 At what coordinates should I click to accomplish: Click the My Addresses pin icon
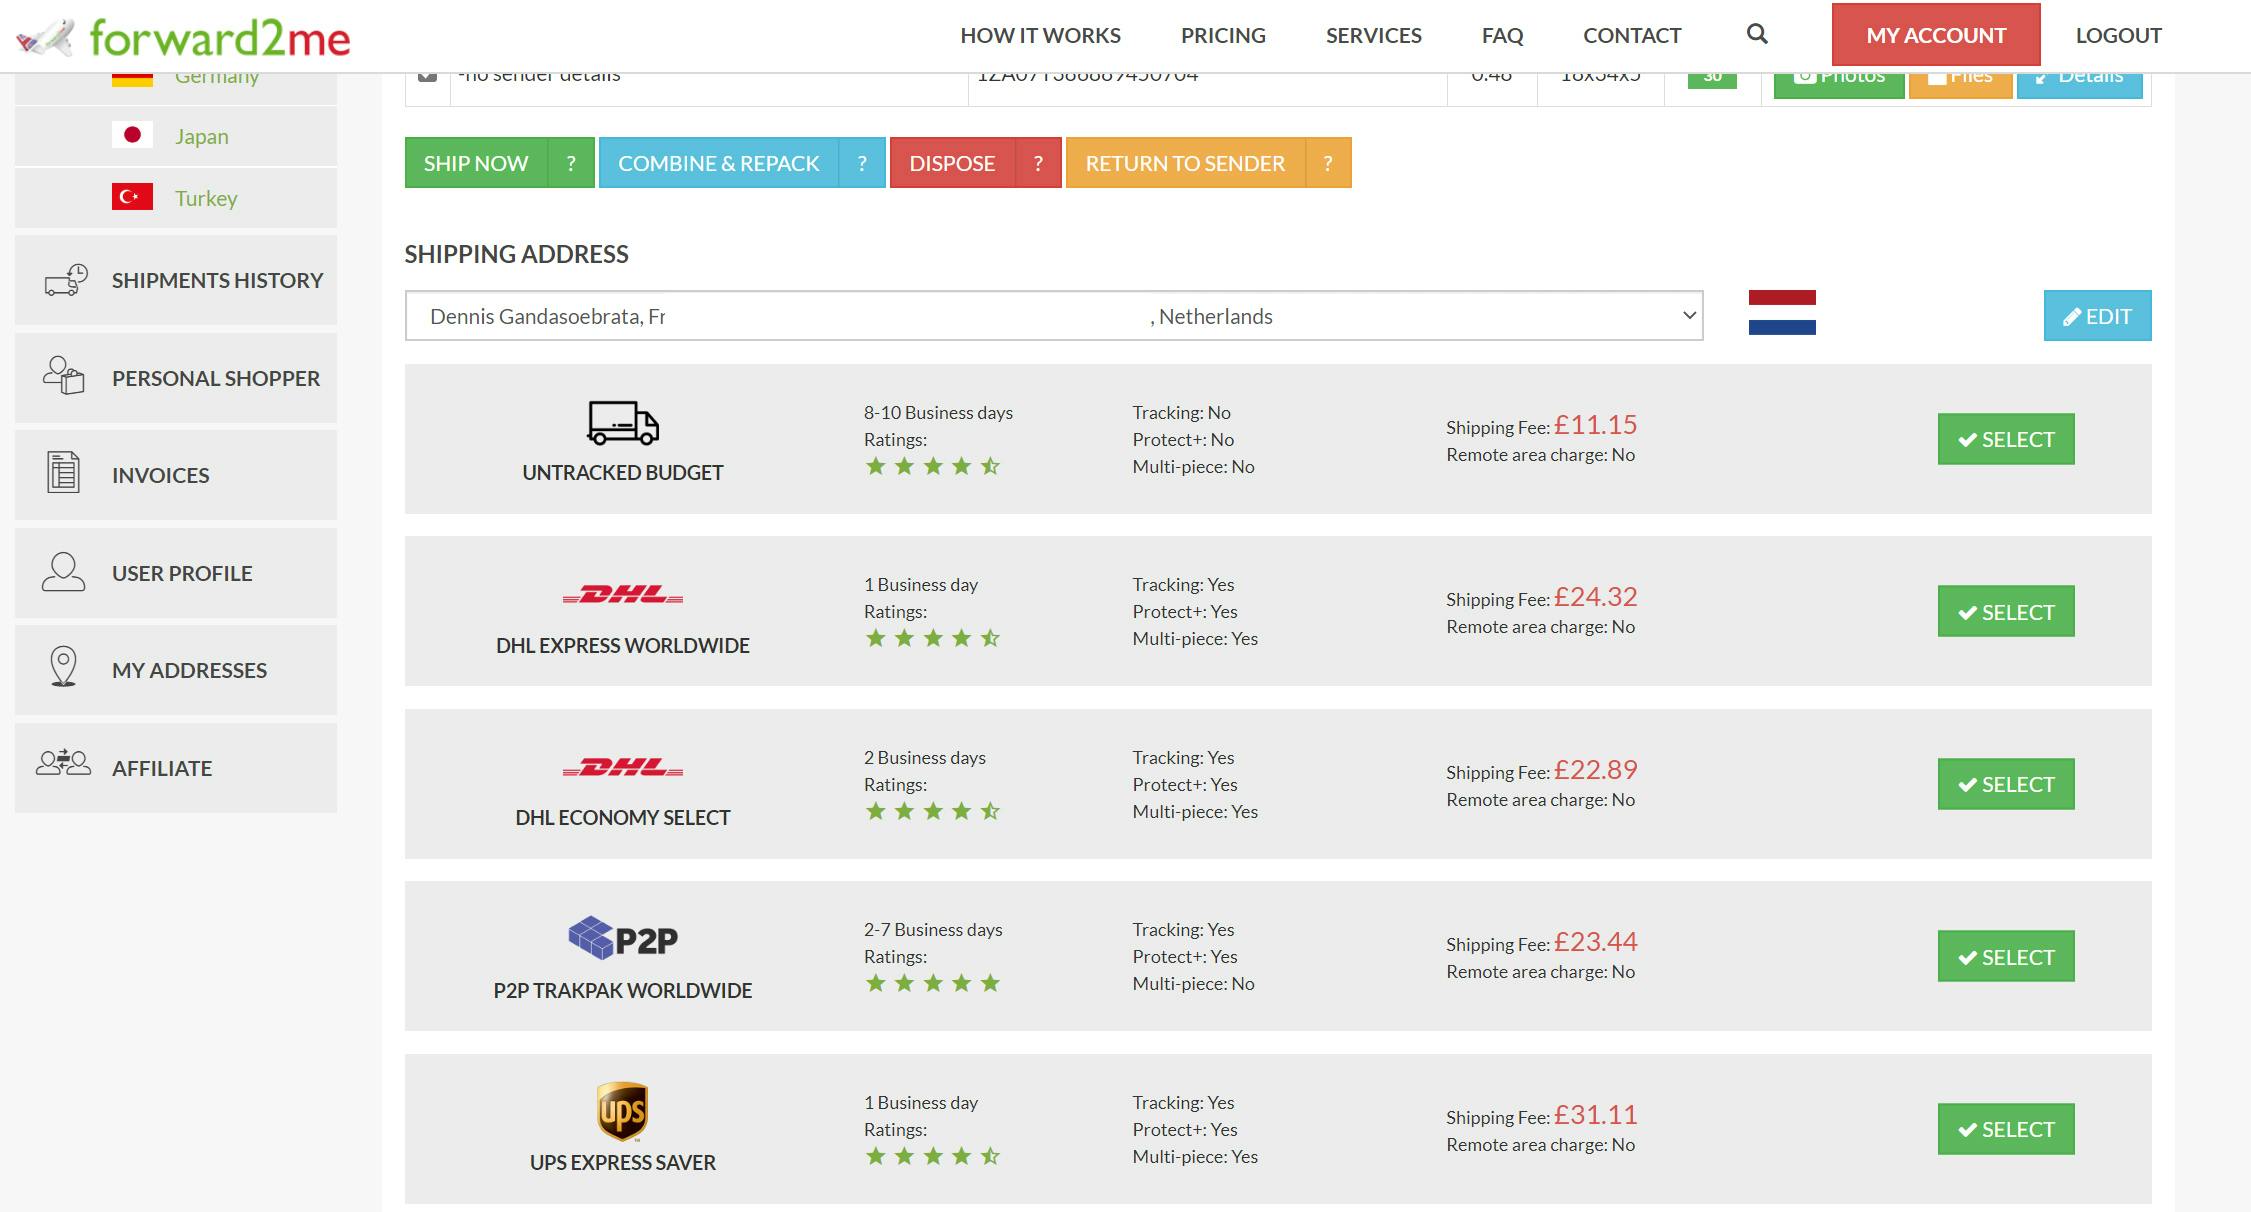[63, 667]
